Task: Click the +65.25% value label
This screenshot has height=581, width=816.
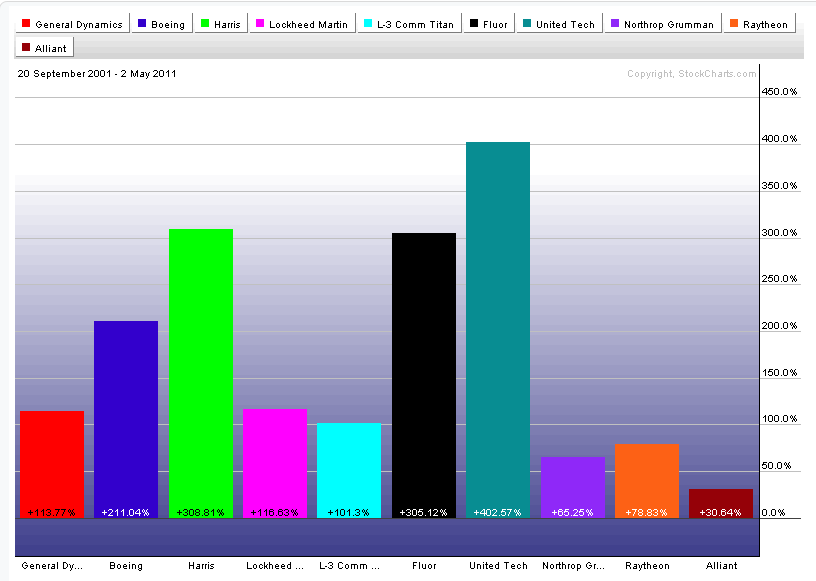Action: point(572,512)
